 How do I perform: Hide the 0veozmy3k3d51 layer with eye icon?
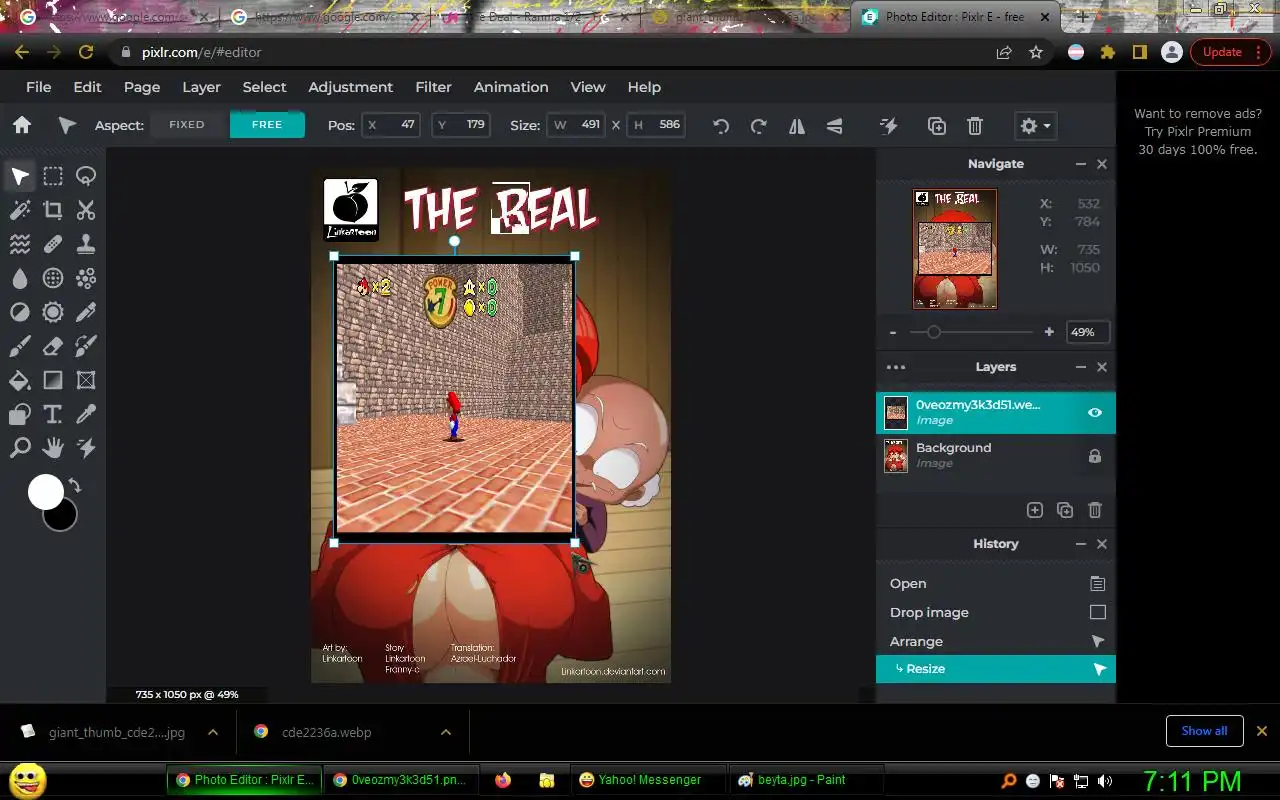pos(1095,412)
